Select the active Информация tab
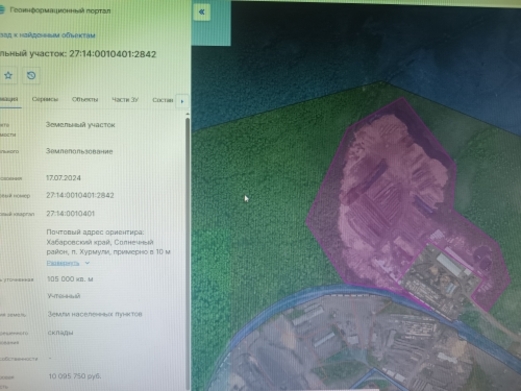521x391 pixels. pos(9,99)
